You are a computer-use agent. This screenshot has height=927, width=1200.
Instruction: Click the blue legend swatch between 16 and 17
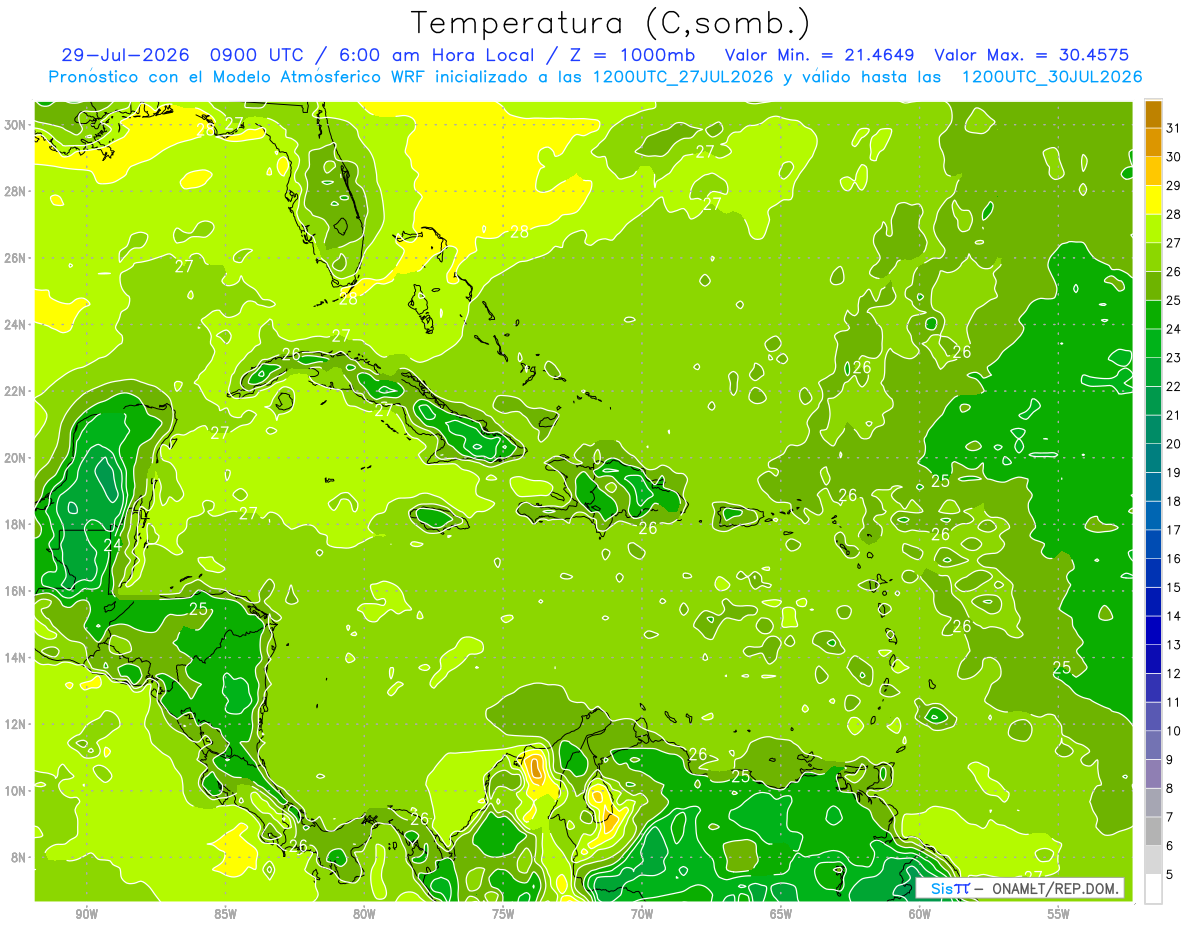pyautogui.click(x=1153, y=544)
